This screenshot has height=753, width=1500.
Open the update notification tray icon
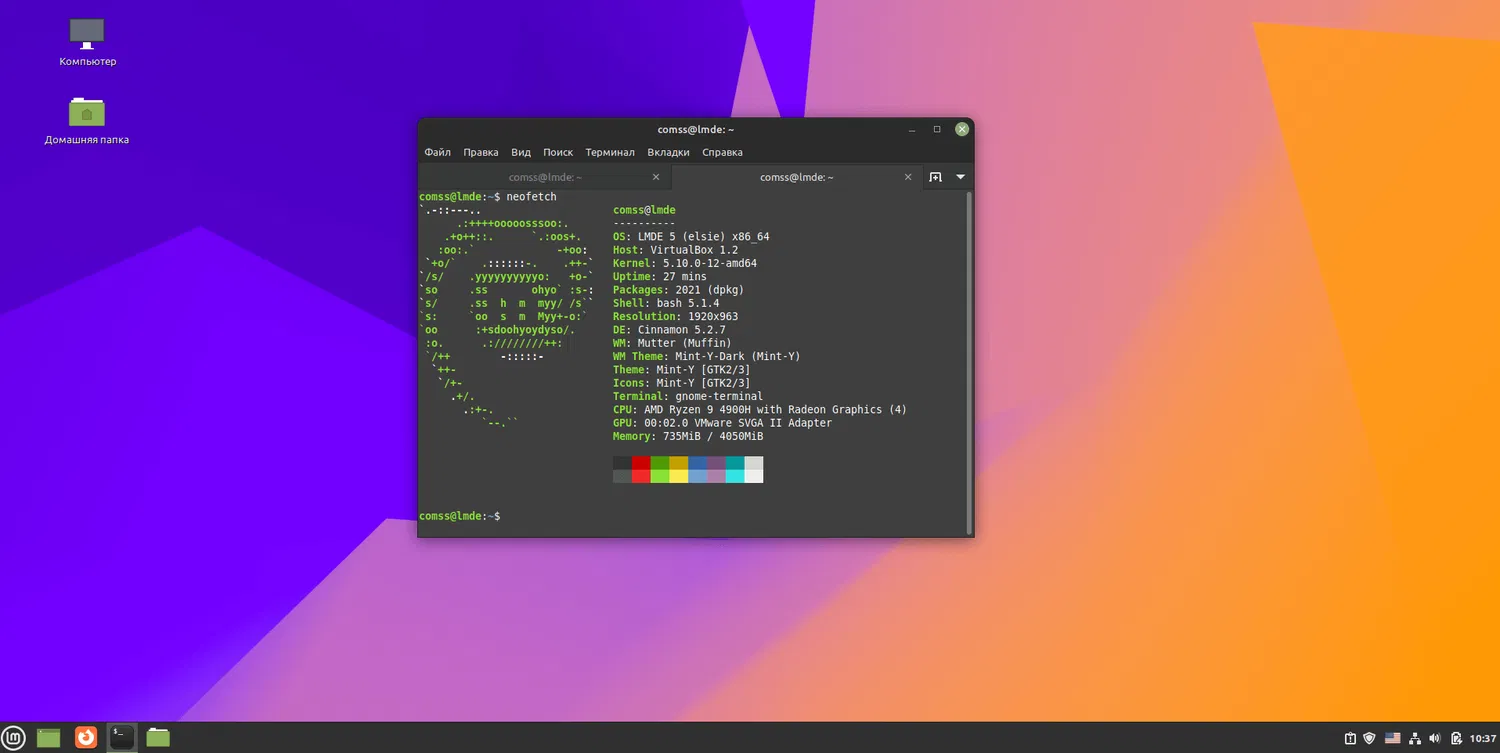coord(1350,739)
